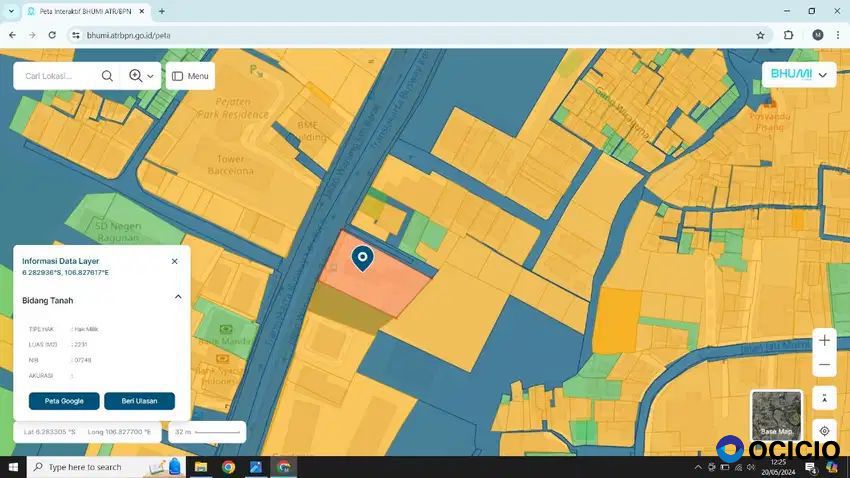Select the Peta Interaktif BHUMI browser tab
The height and width of the screenshot is (478, 850).
[x=85, y=11]
